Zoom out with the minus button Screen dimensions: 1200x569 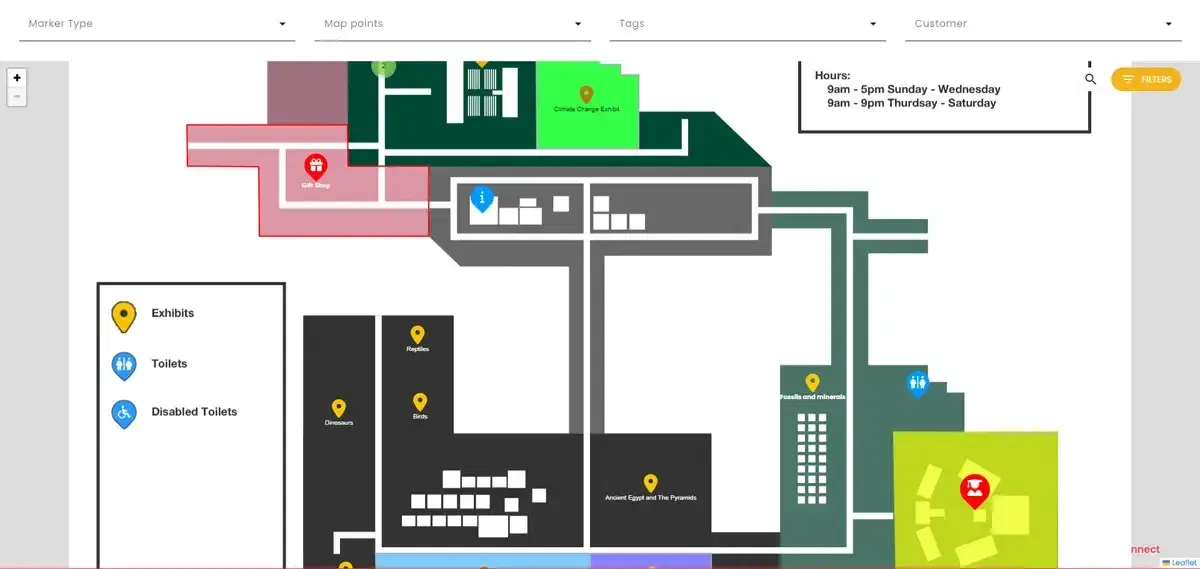point(17,96)
